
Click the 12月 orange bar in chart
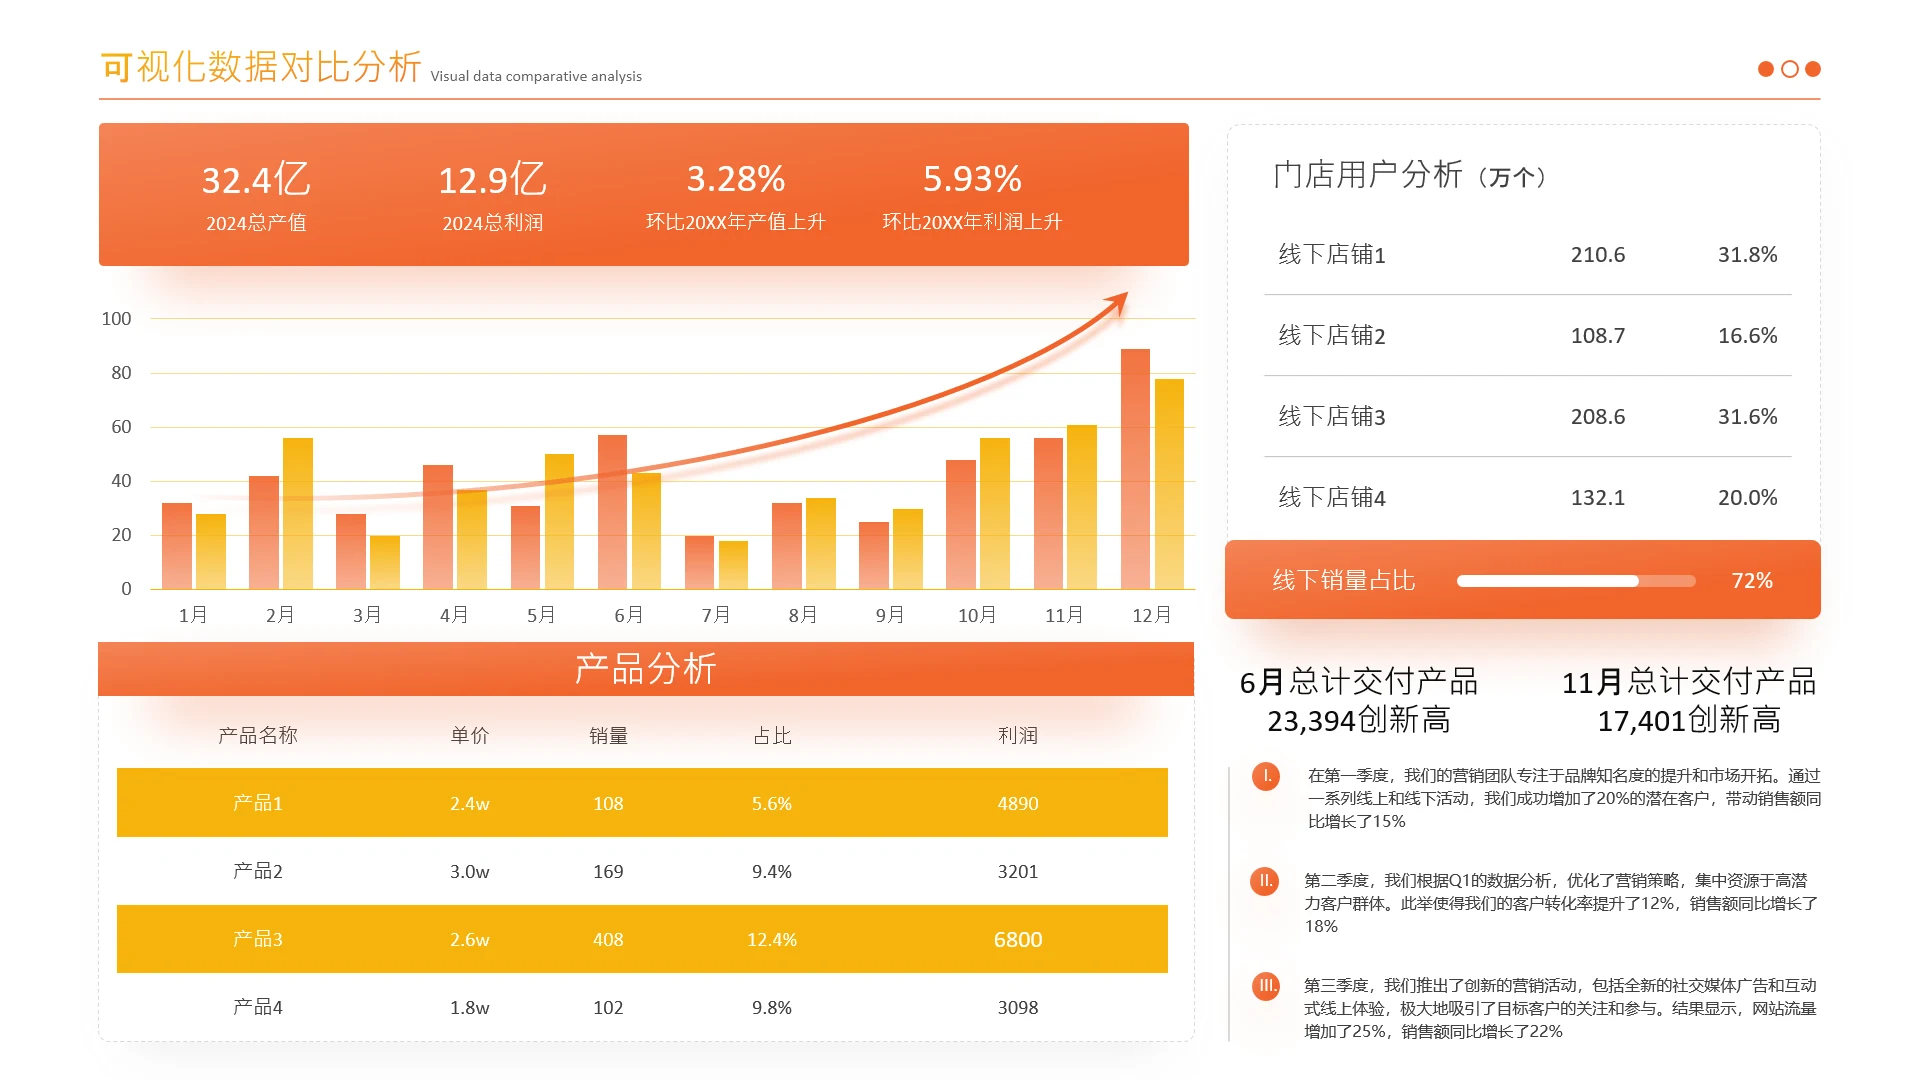click(1135, 470)
